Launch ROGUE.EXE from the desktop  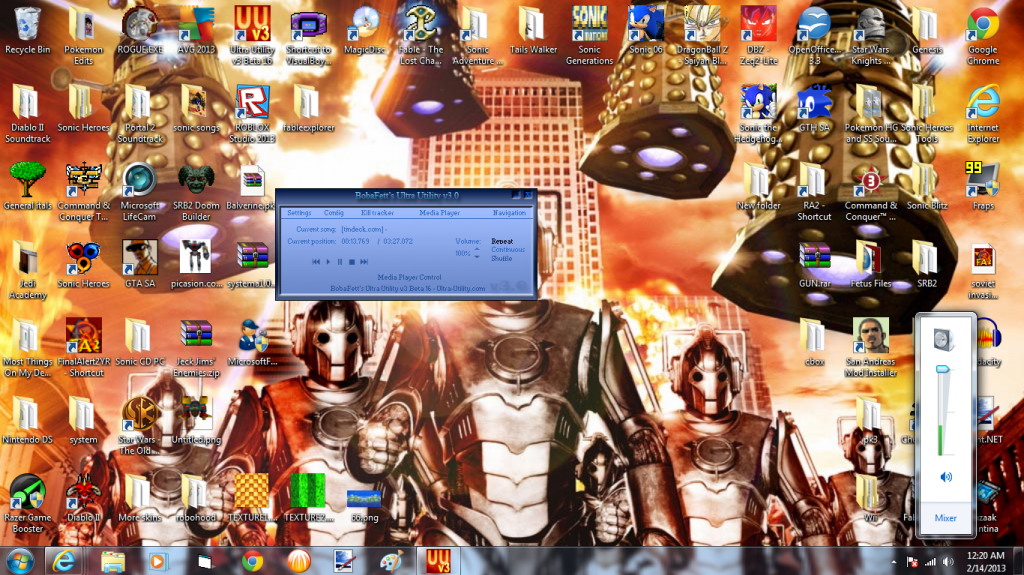coord(140,31)
